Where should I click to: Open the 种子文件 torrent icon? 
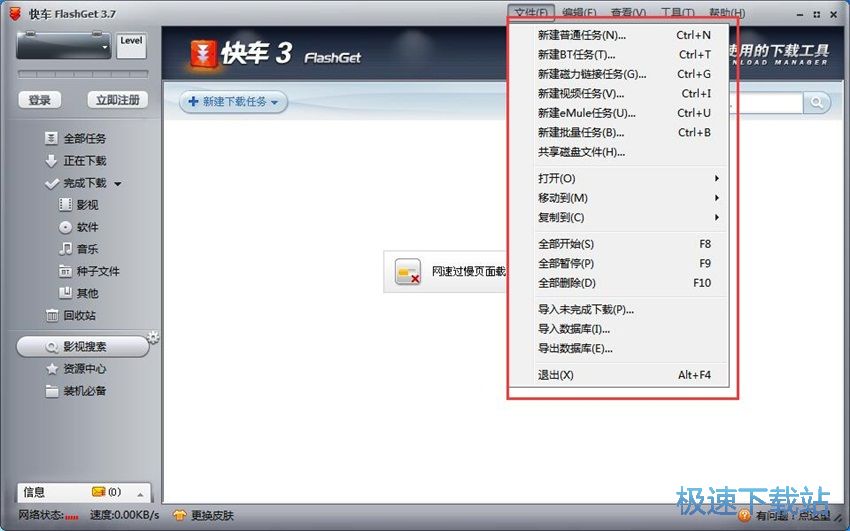coord(65,271)
